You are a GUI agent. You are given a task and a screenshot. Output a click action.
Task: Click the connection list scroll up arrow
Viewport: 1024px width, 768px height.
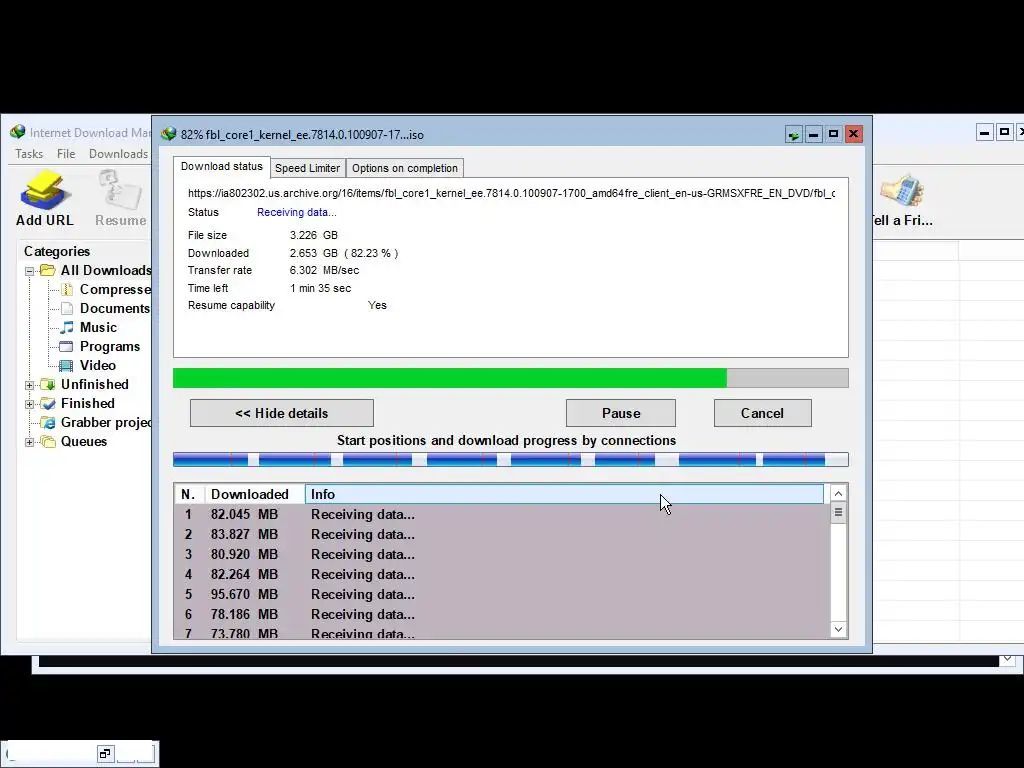coord(839,494)
